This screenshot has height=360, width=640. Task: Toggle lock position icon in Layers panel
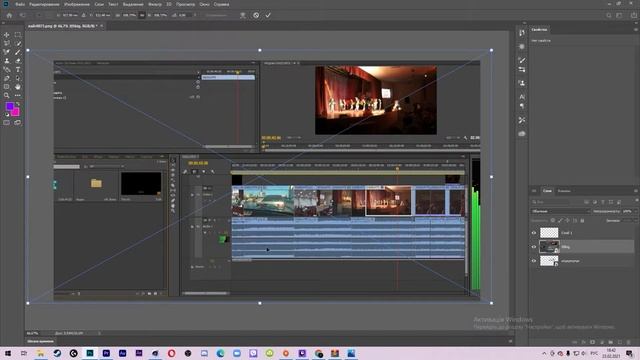click(567, 220)
